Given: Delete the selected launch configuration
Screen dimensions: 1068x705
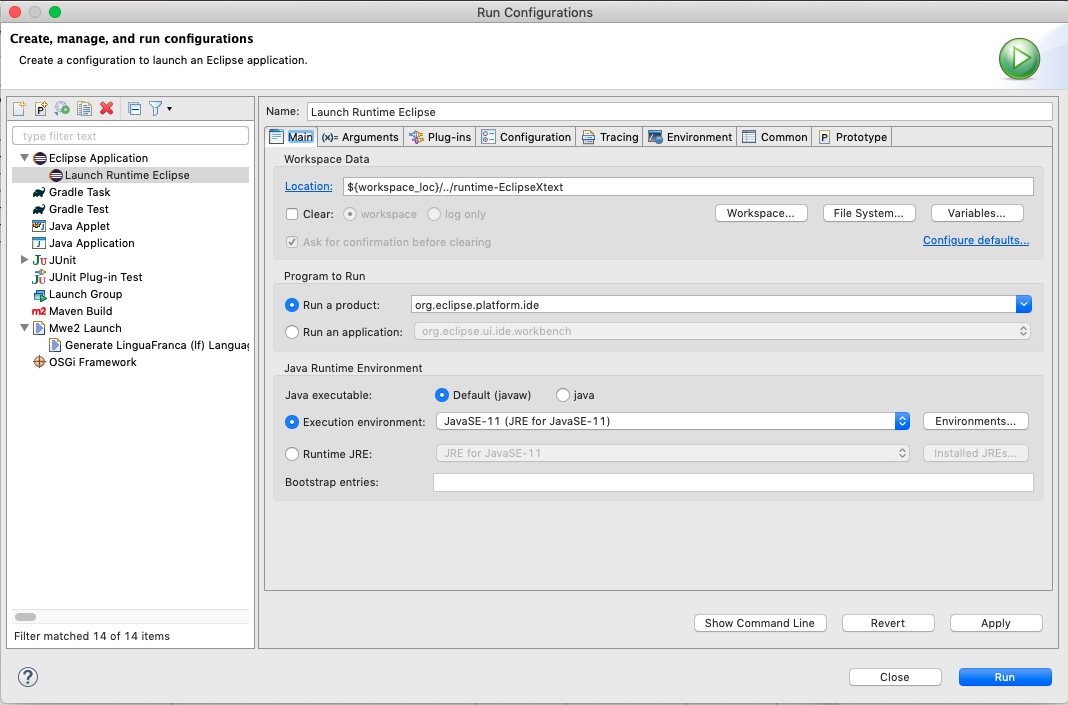Looking at the screenshot, I should coord(106,109).
